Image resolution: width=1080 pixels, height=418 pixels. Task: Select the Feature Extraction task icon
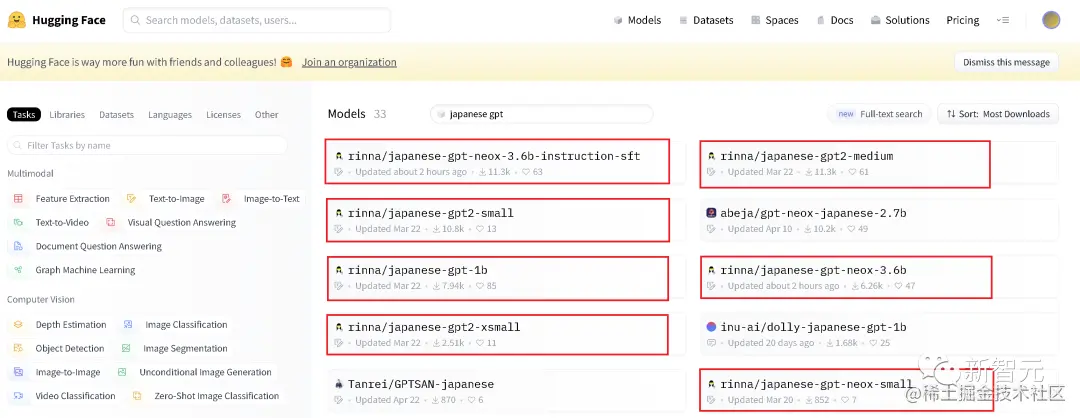coord(19,198)
